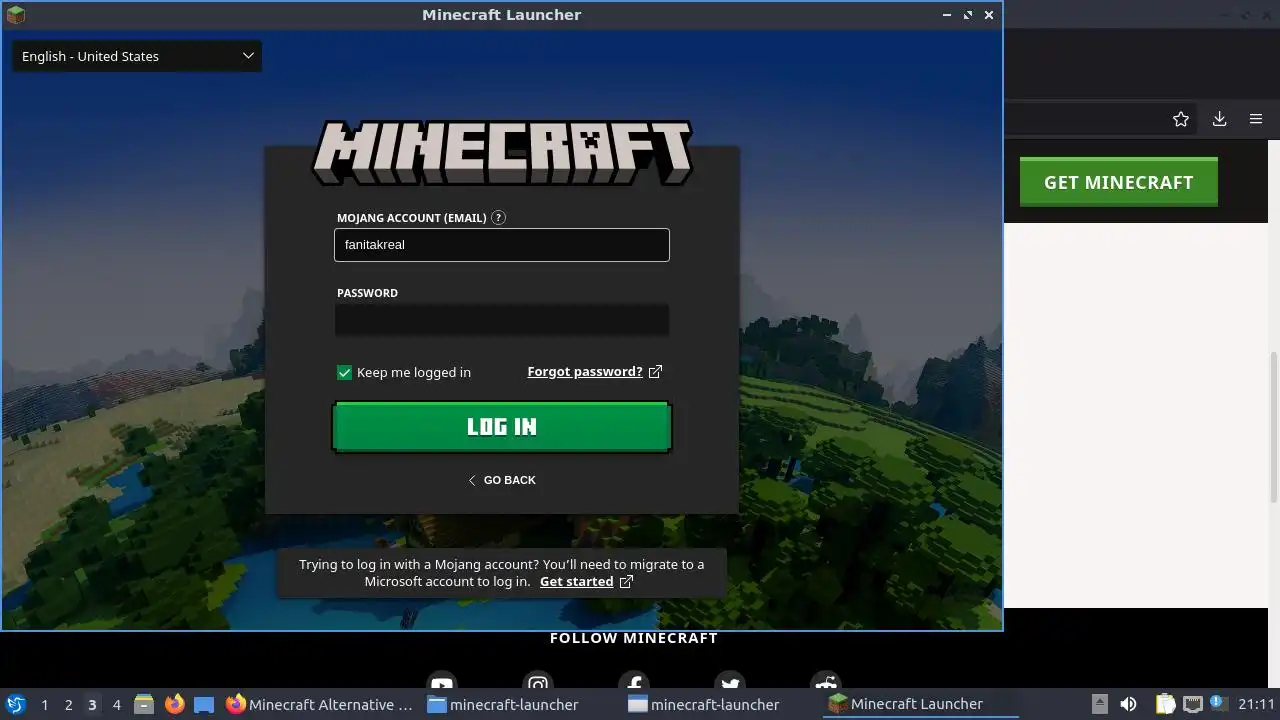This screenshot has height=720, width=1280.
Task: Maximize the Minecraft Launcher window
Action: [968, 15]
